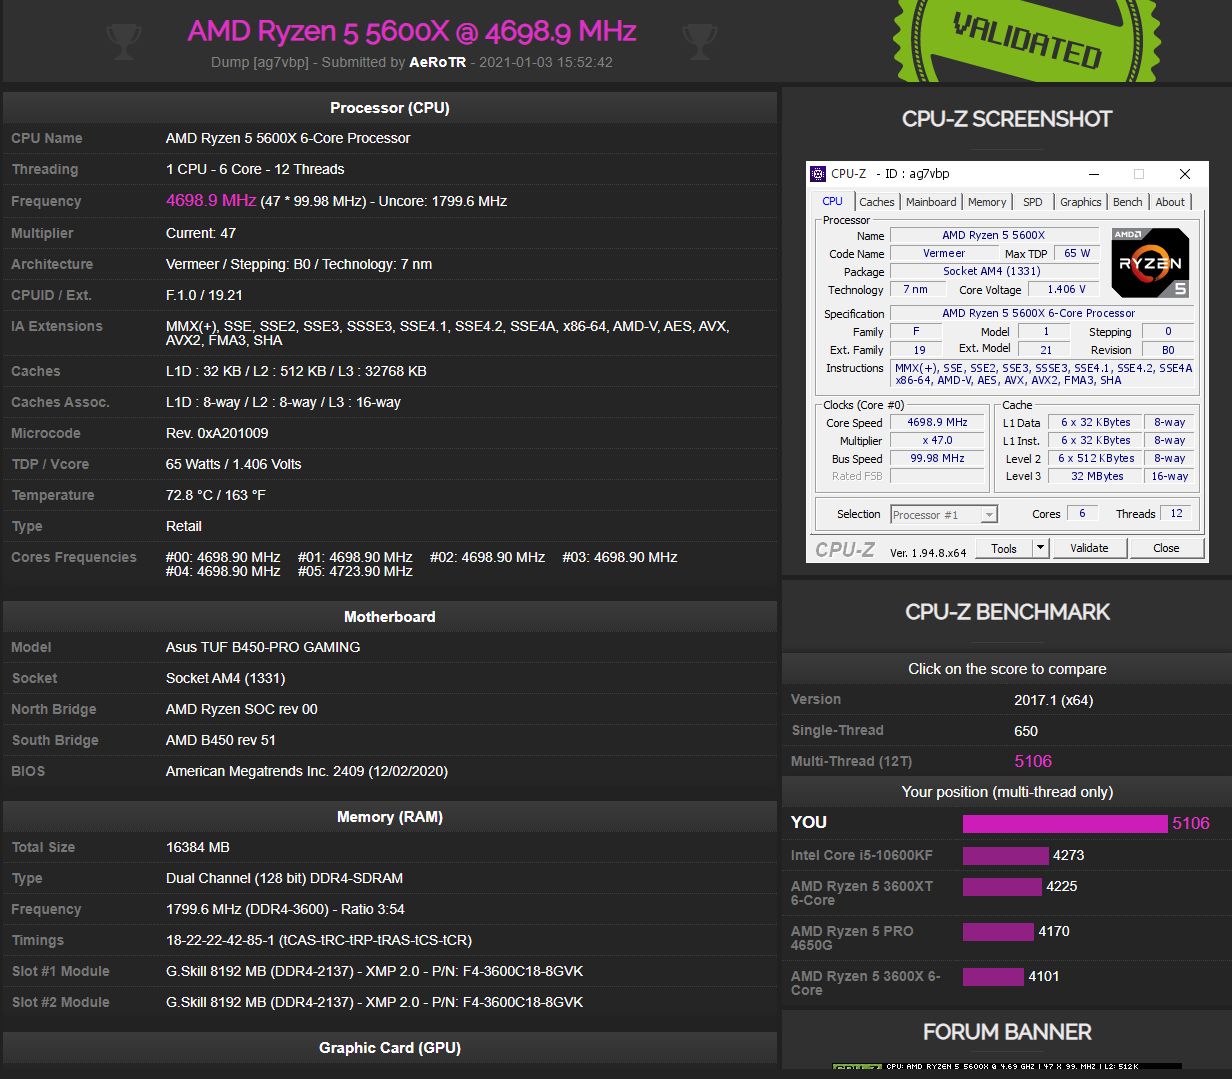Image resolution: width=1232 pixels, height=1079 pixels.
Task: Click the core #05 4723.90 MHz frequency
Action: pyautogui.click(x=355, y=571)
